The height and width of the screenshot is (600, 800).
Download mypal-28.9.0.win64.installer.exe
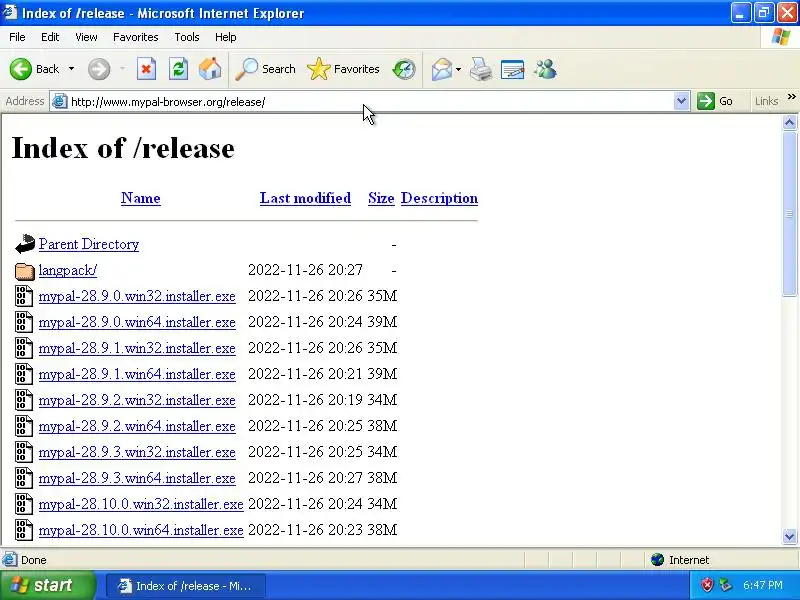[137, 322]
